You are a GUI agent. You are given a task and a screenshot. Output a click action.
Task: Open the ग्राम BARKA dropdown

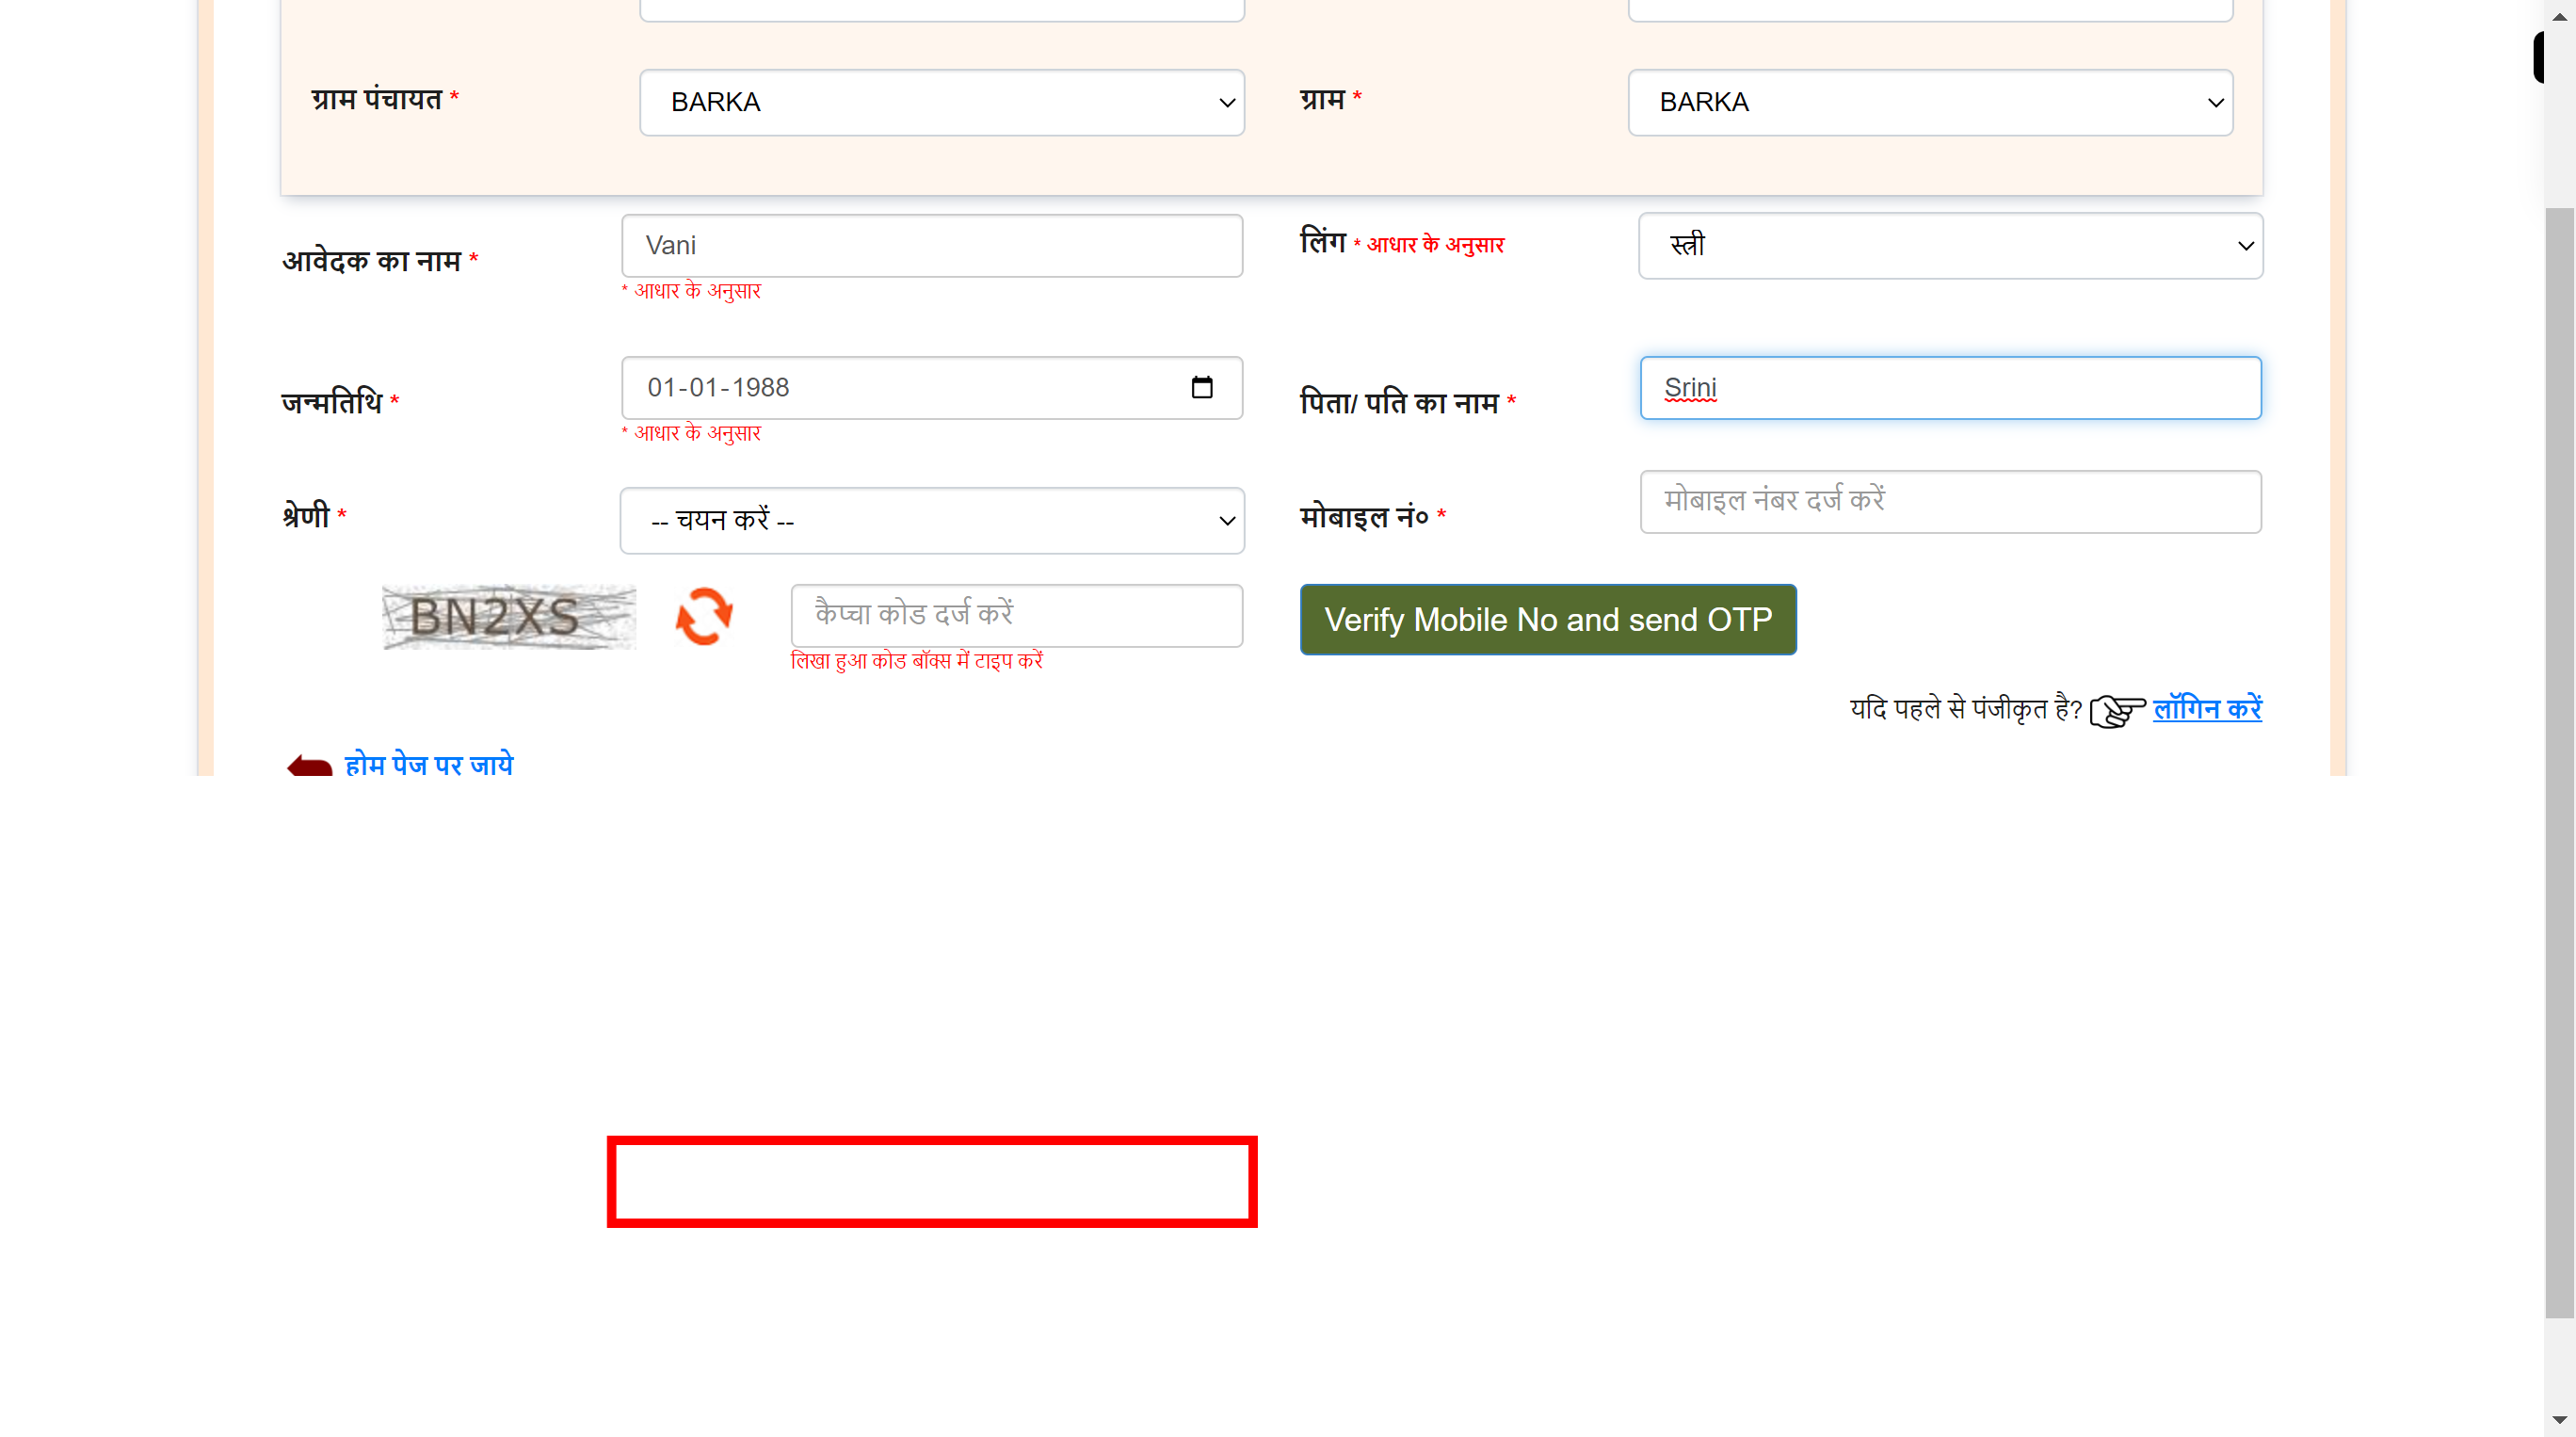pos(1930,102)
